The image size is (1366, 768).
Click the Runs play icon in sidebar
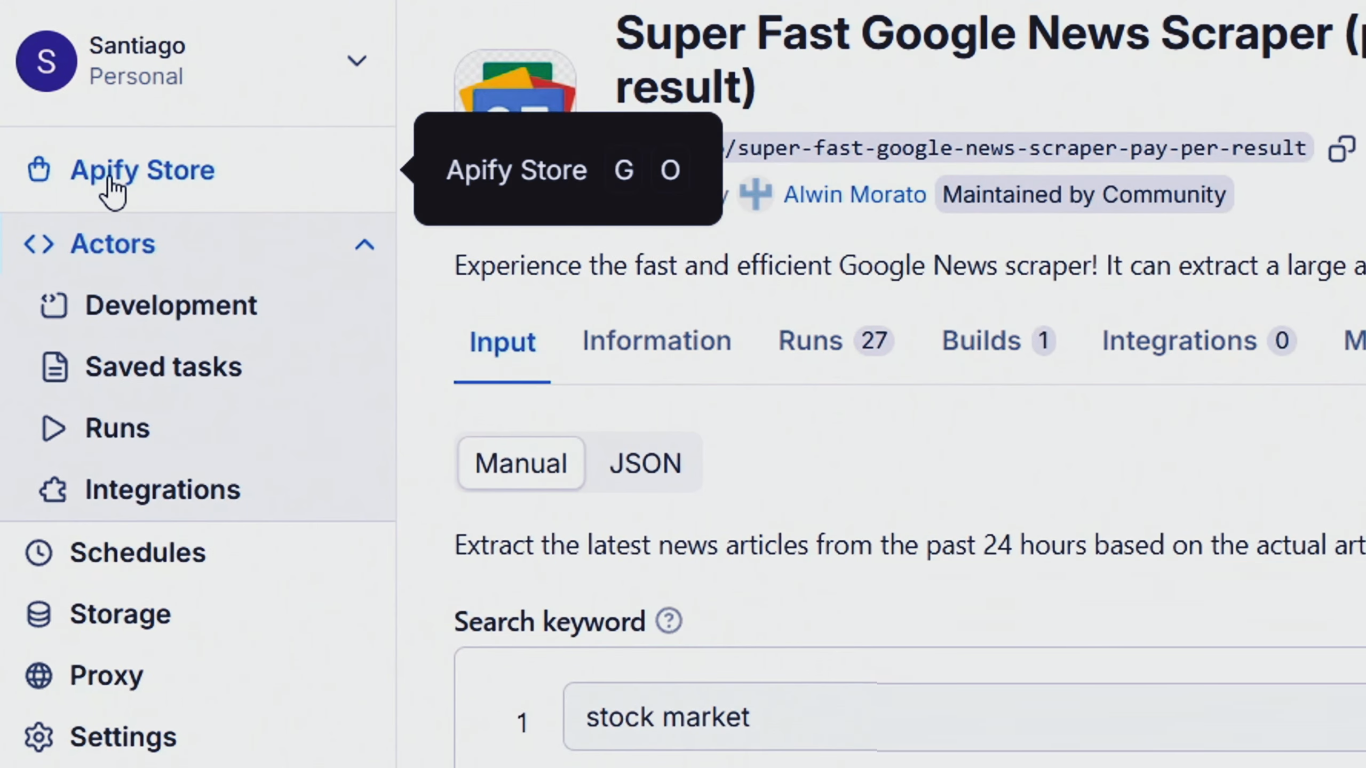(x=53, y=428)
